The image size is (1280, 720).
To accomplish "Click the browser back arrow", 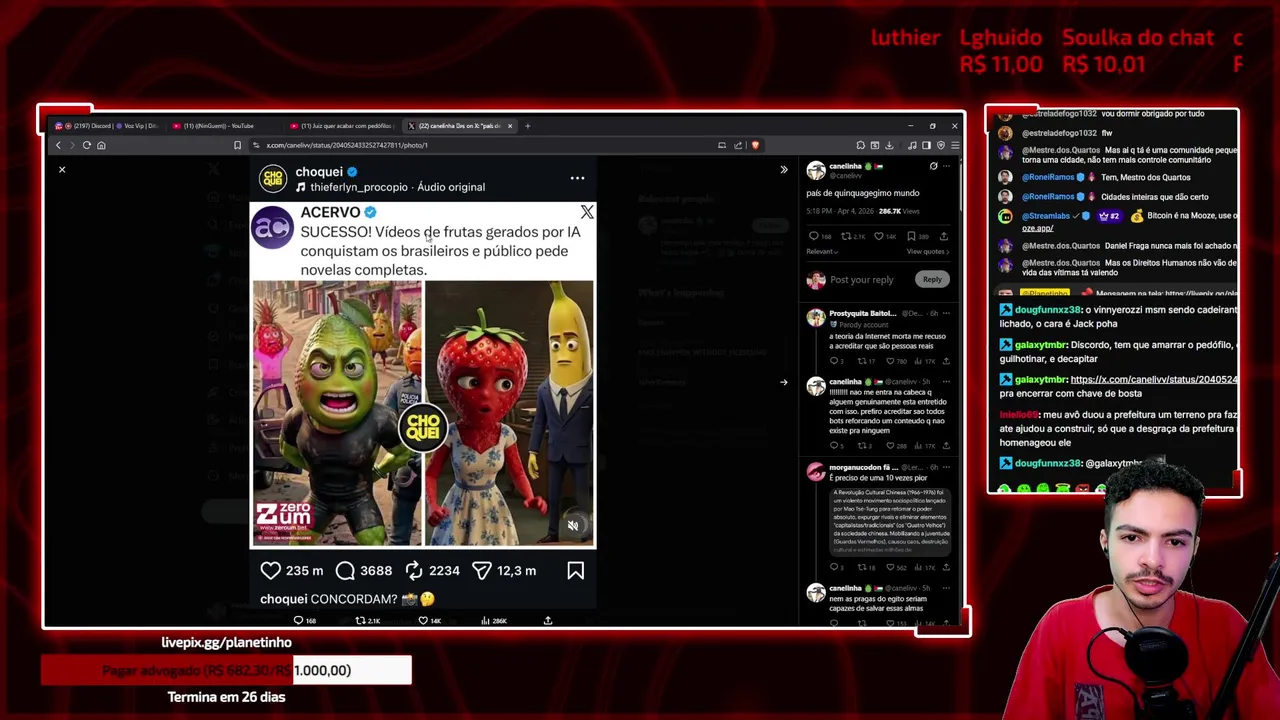I will [58, 145].
